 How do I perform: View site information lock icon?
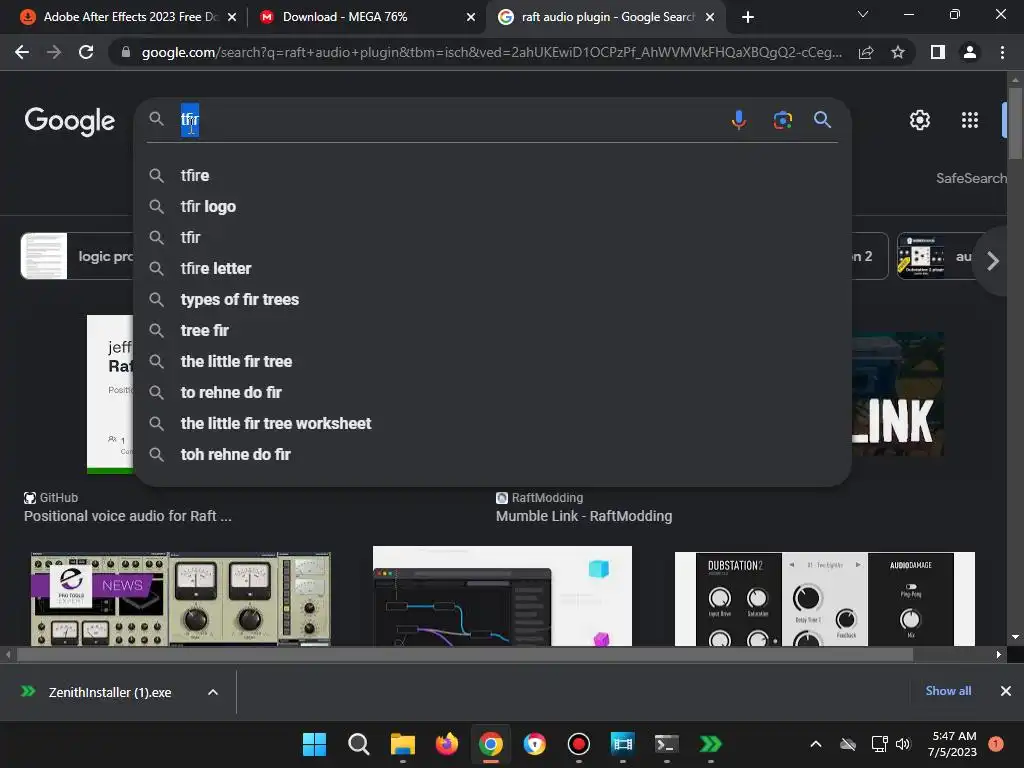pyautogui.click(x=126, y=52)
